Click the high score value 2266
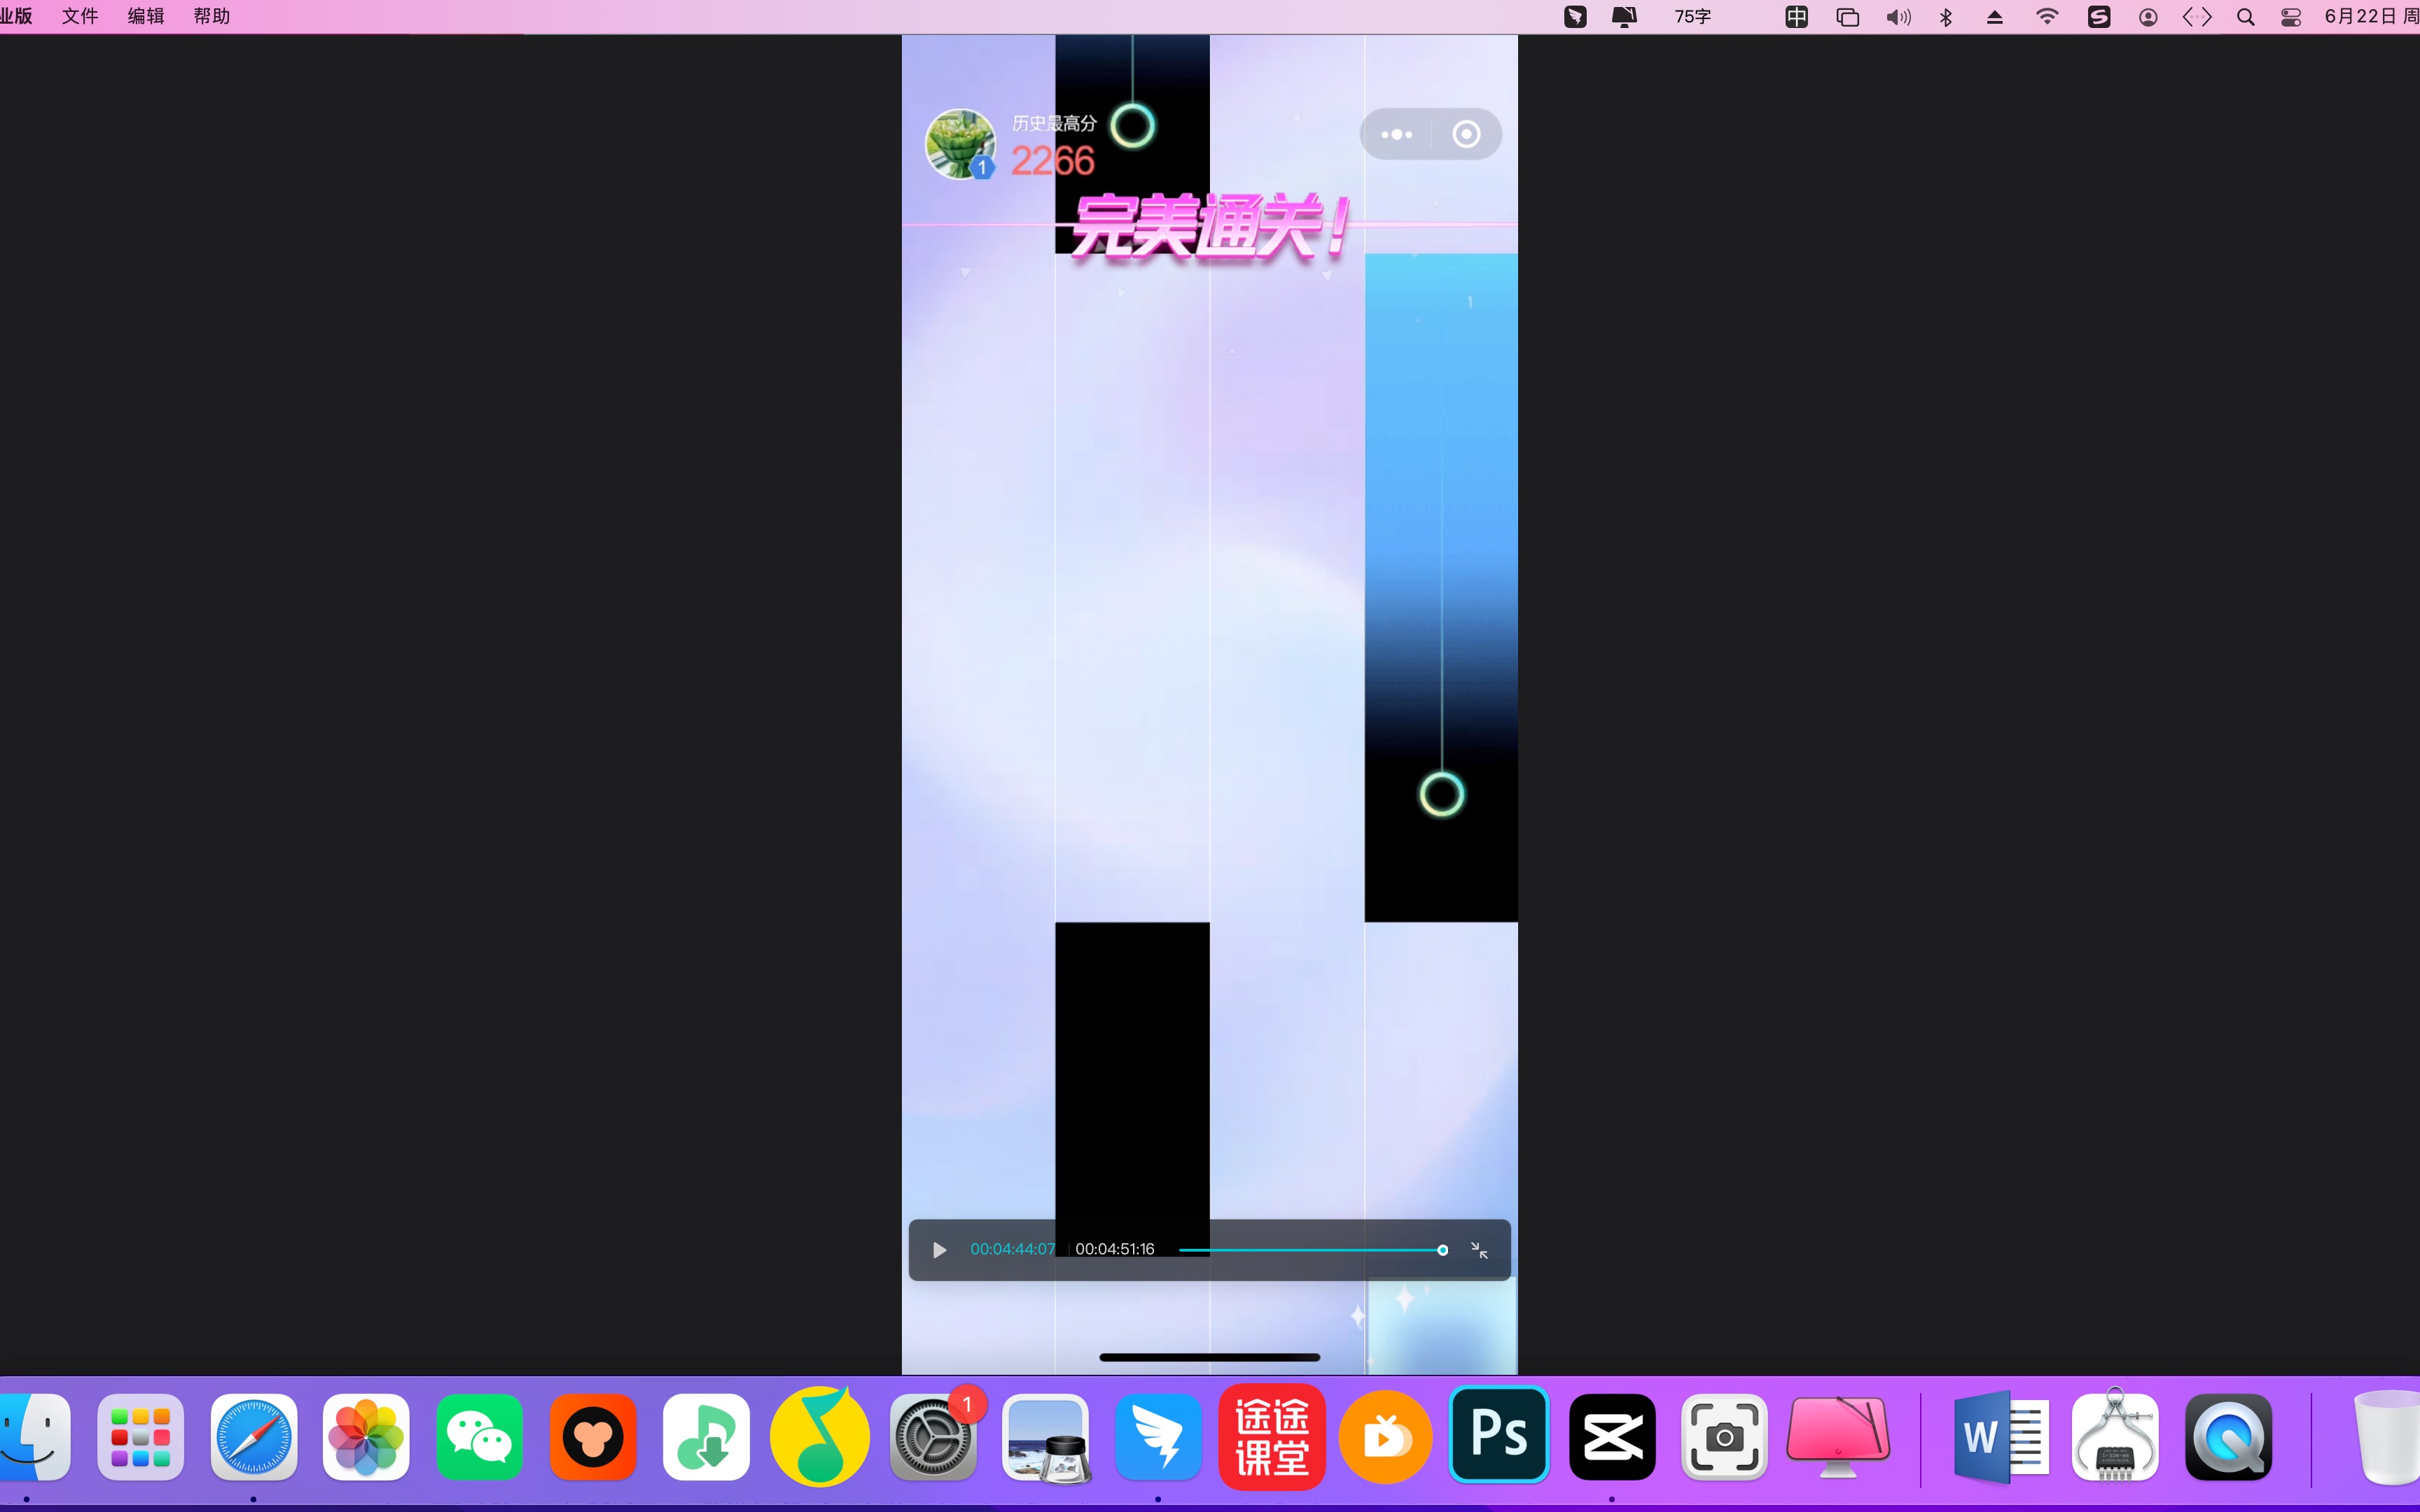This screenshot has width=2420, height=1512. 1052,161
